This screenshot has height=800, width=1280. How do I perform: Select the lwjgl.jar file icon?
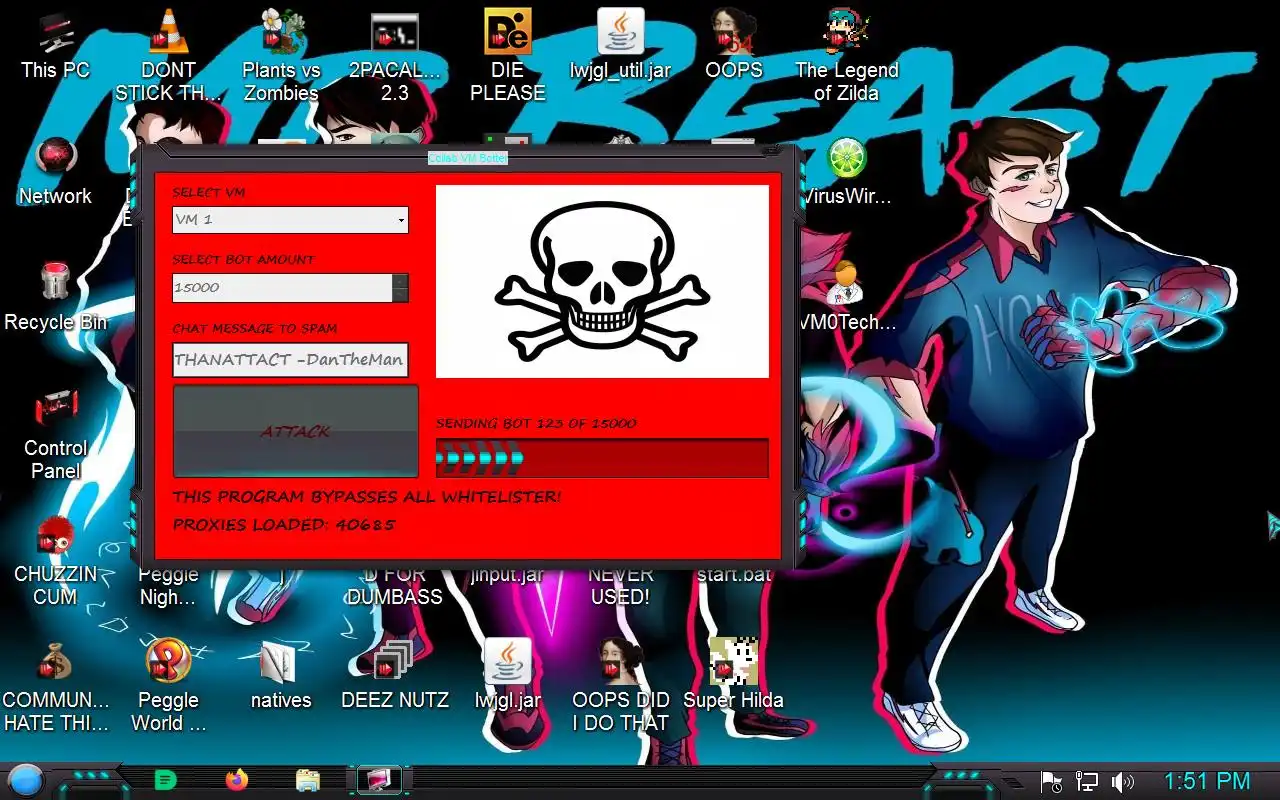tap(507, 674)
